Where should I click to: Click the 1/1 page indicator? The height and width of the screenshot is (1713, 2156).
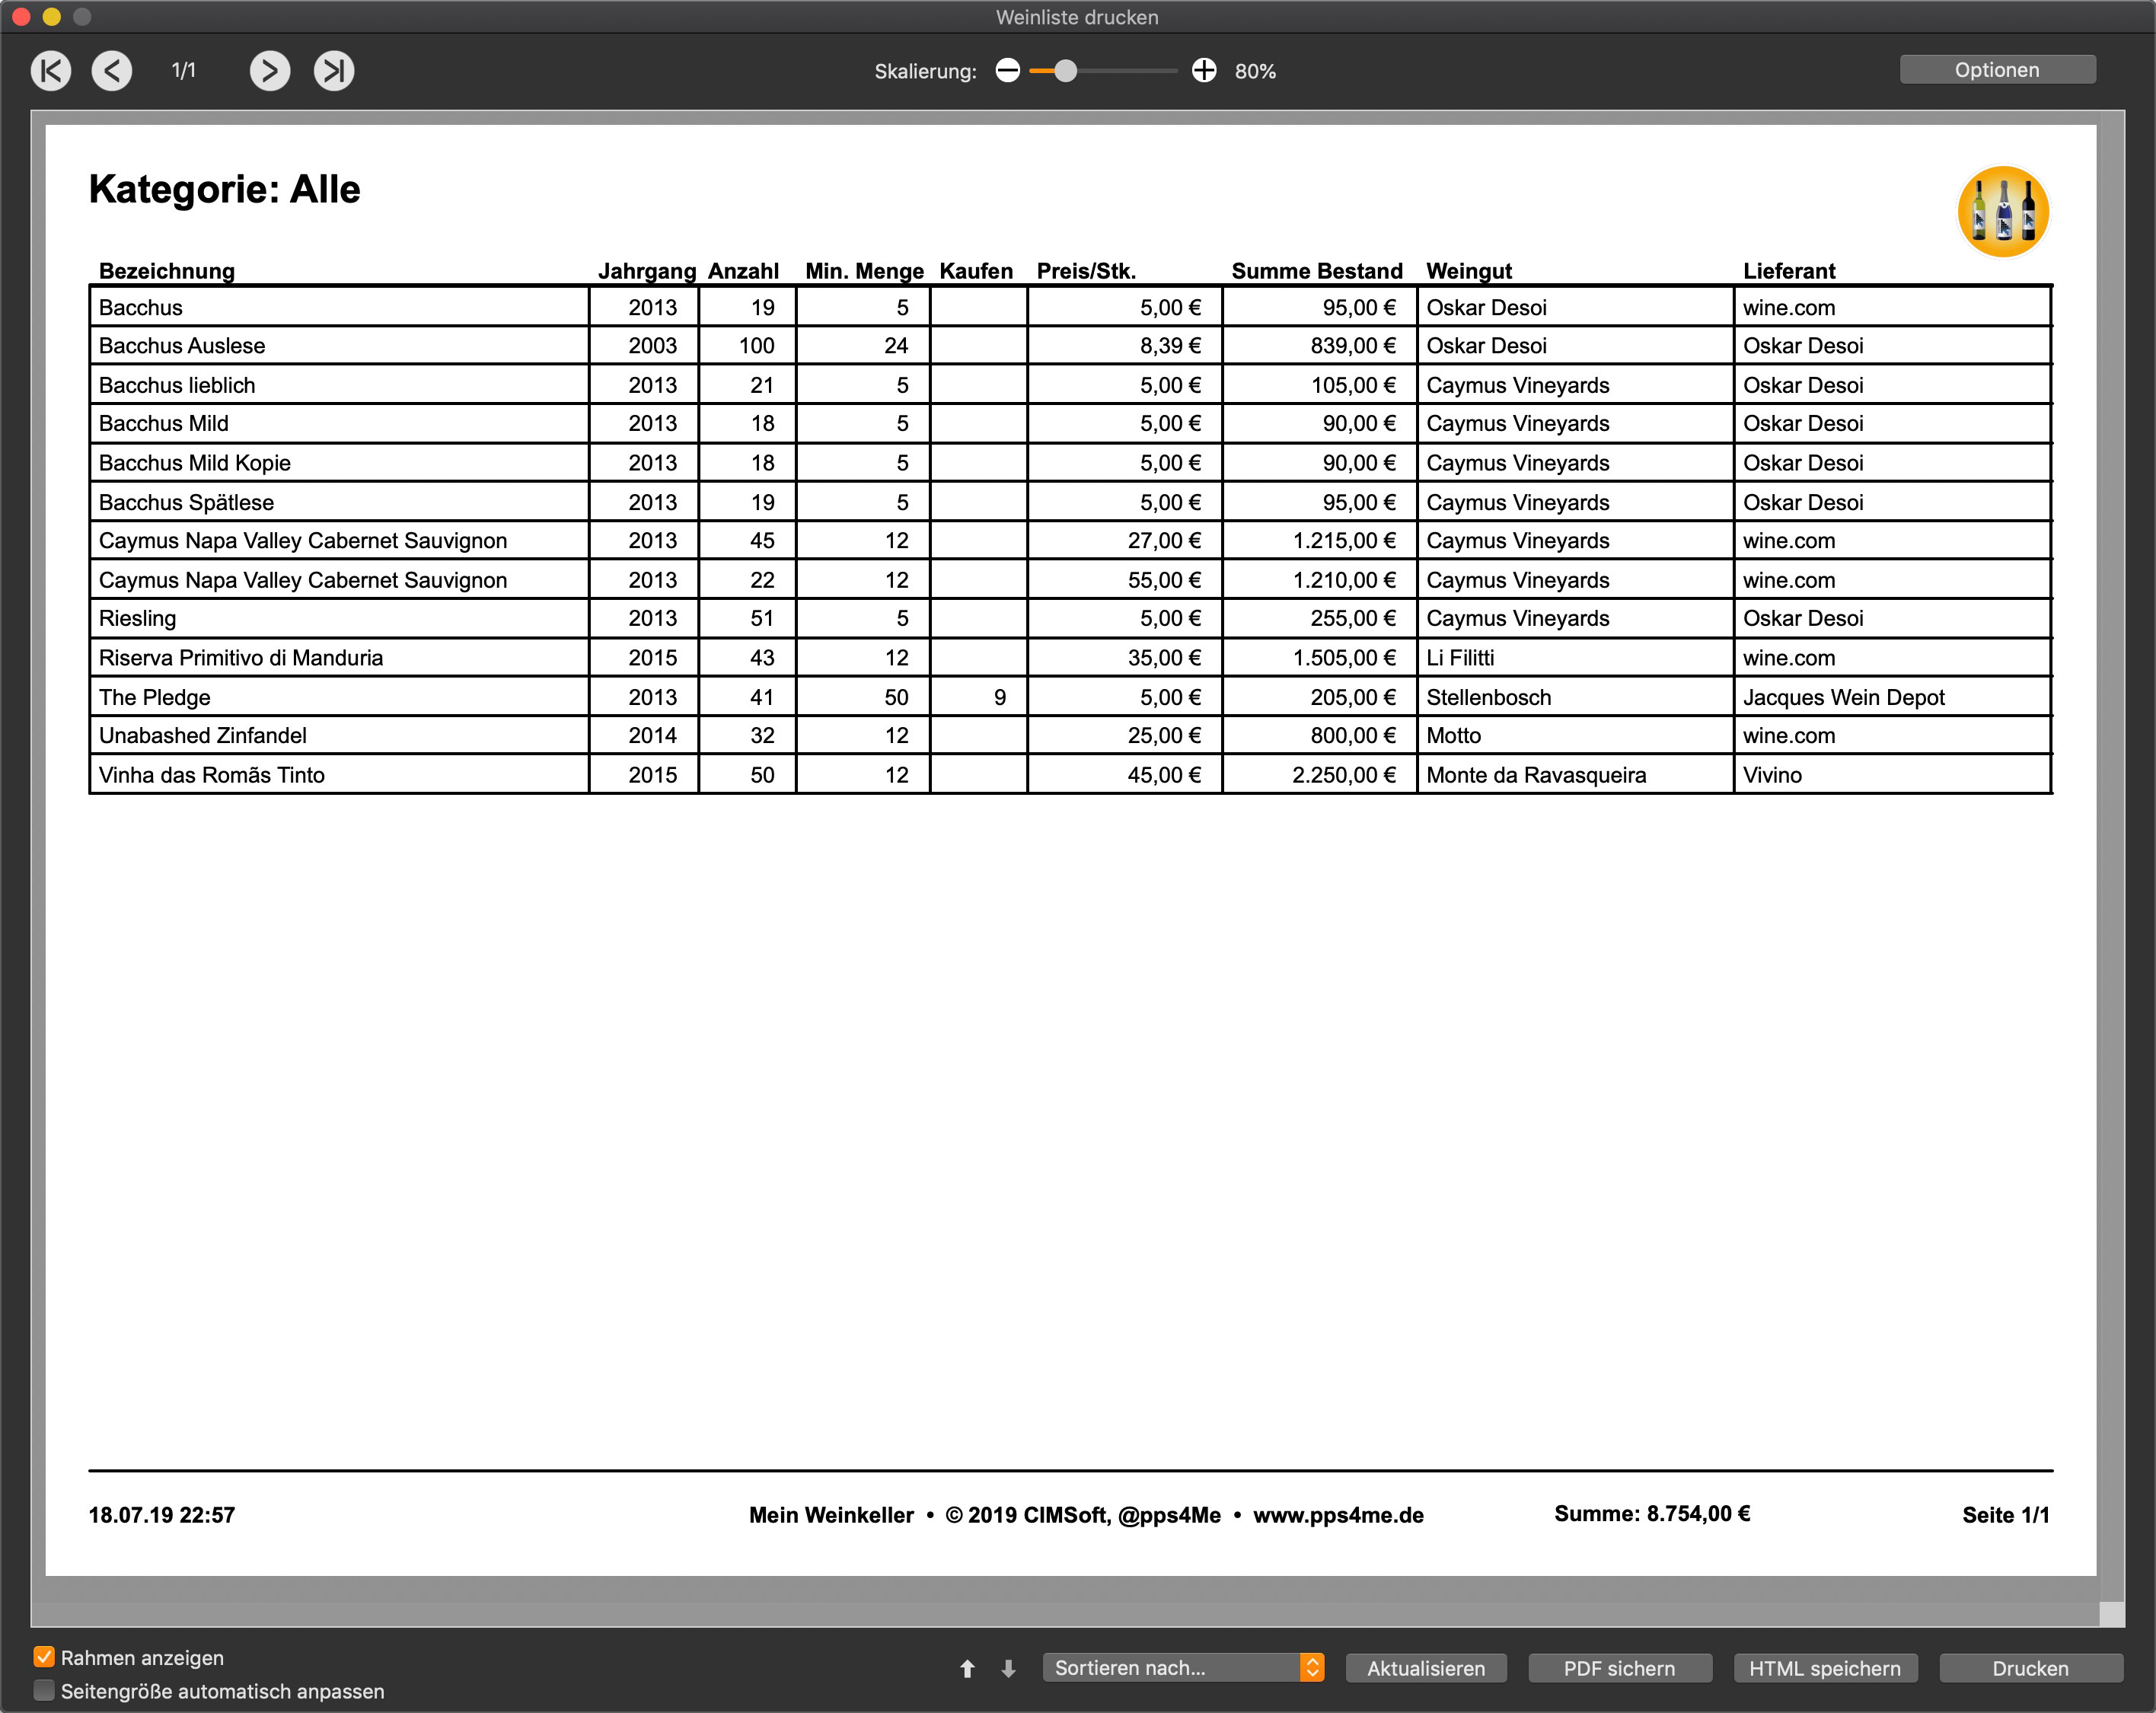point(183,70)
